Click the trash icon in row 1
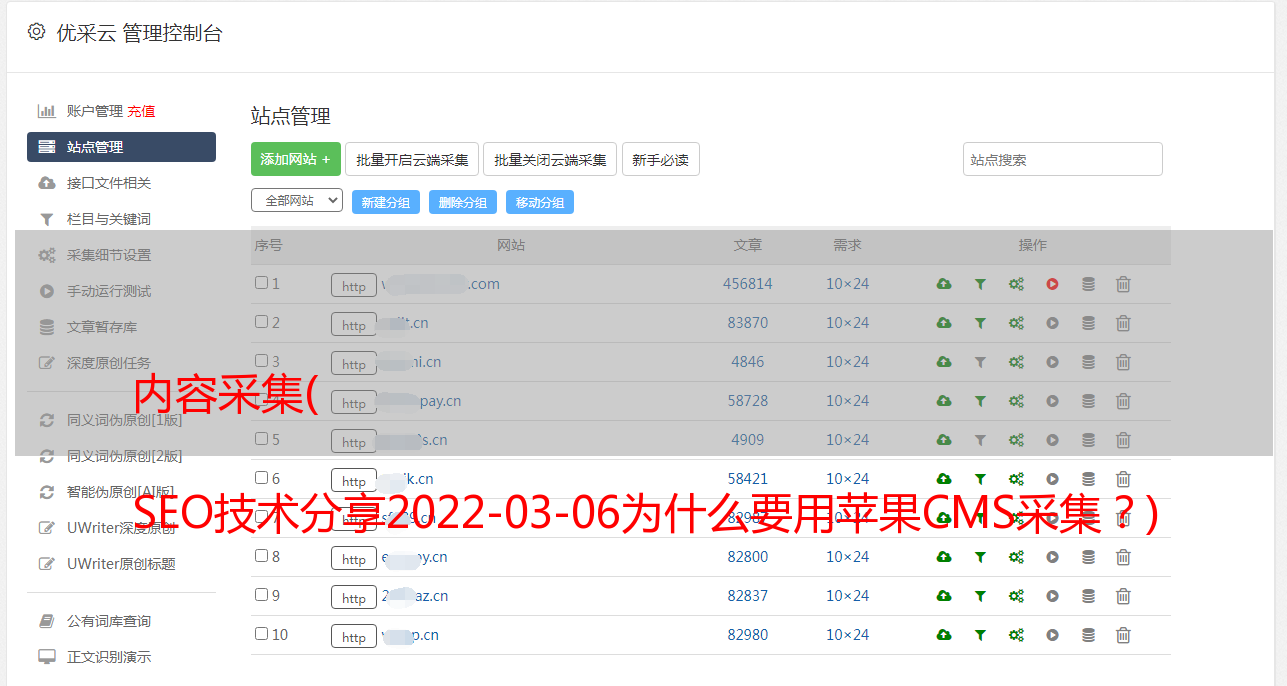 click(1123, 284)
